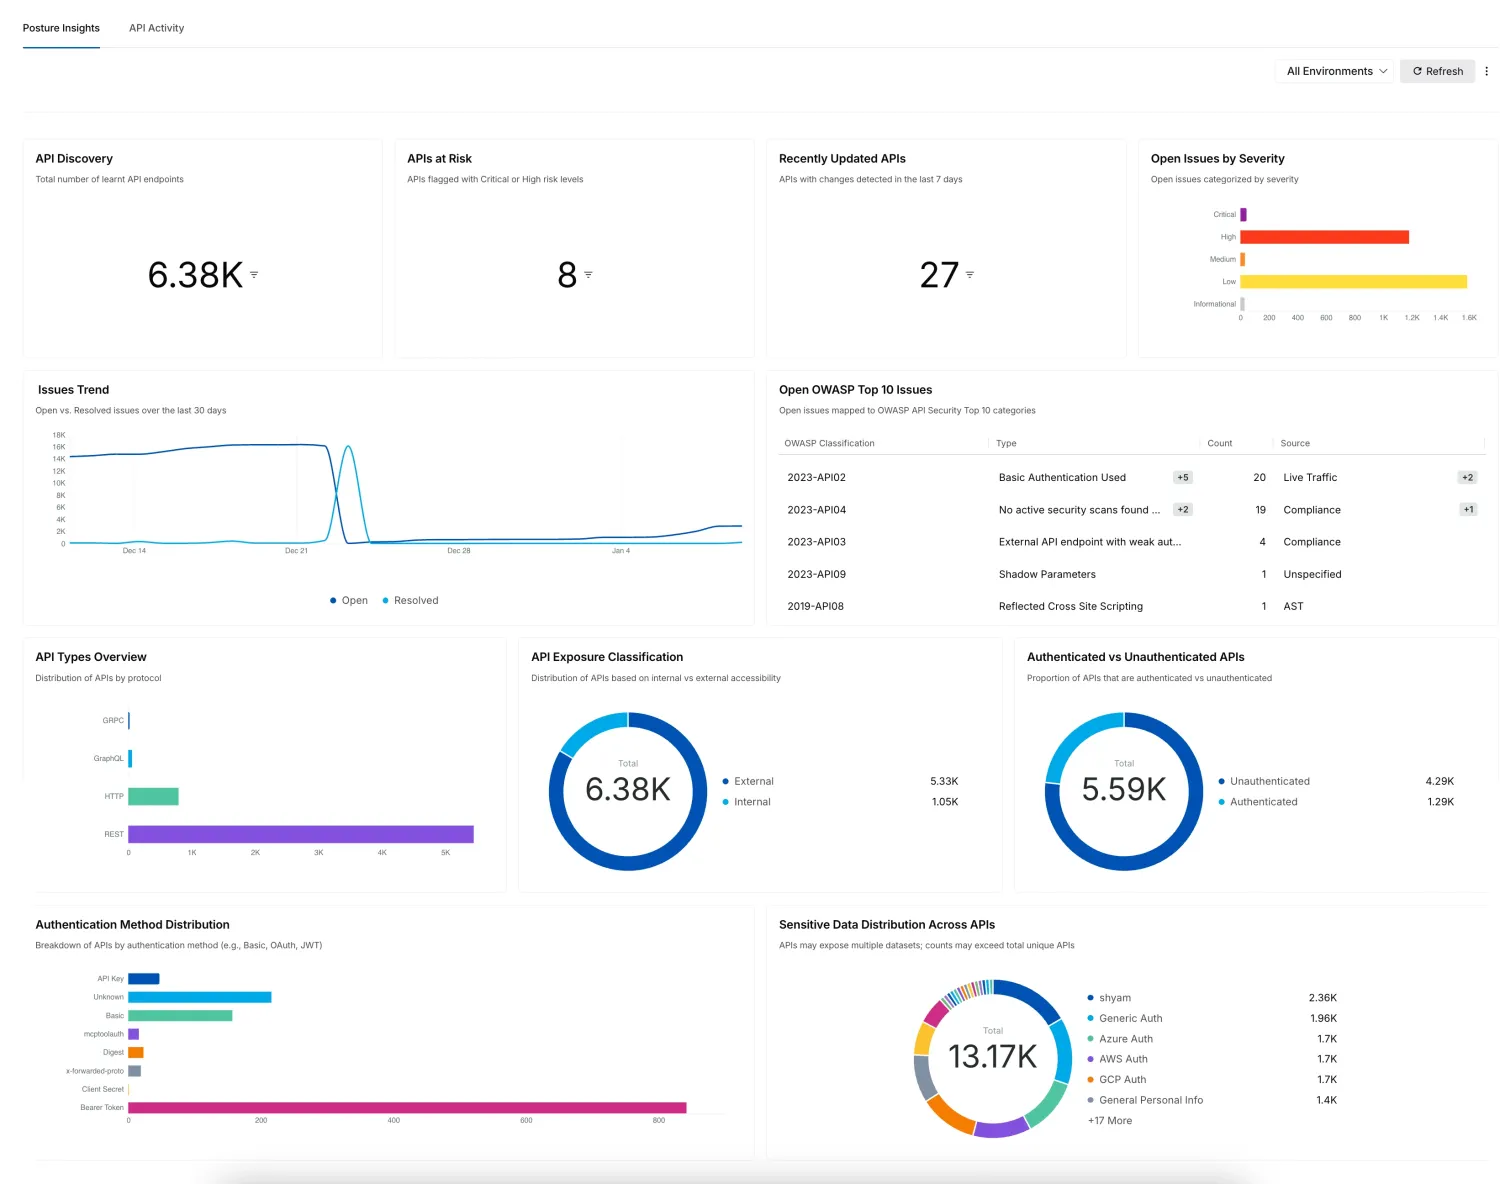
Task: Click the Refresh button
Action: coord(1437,71)
